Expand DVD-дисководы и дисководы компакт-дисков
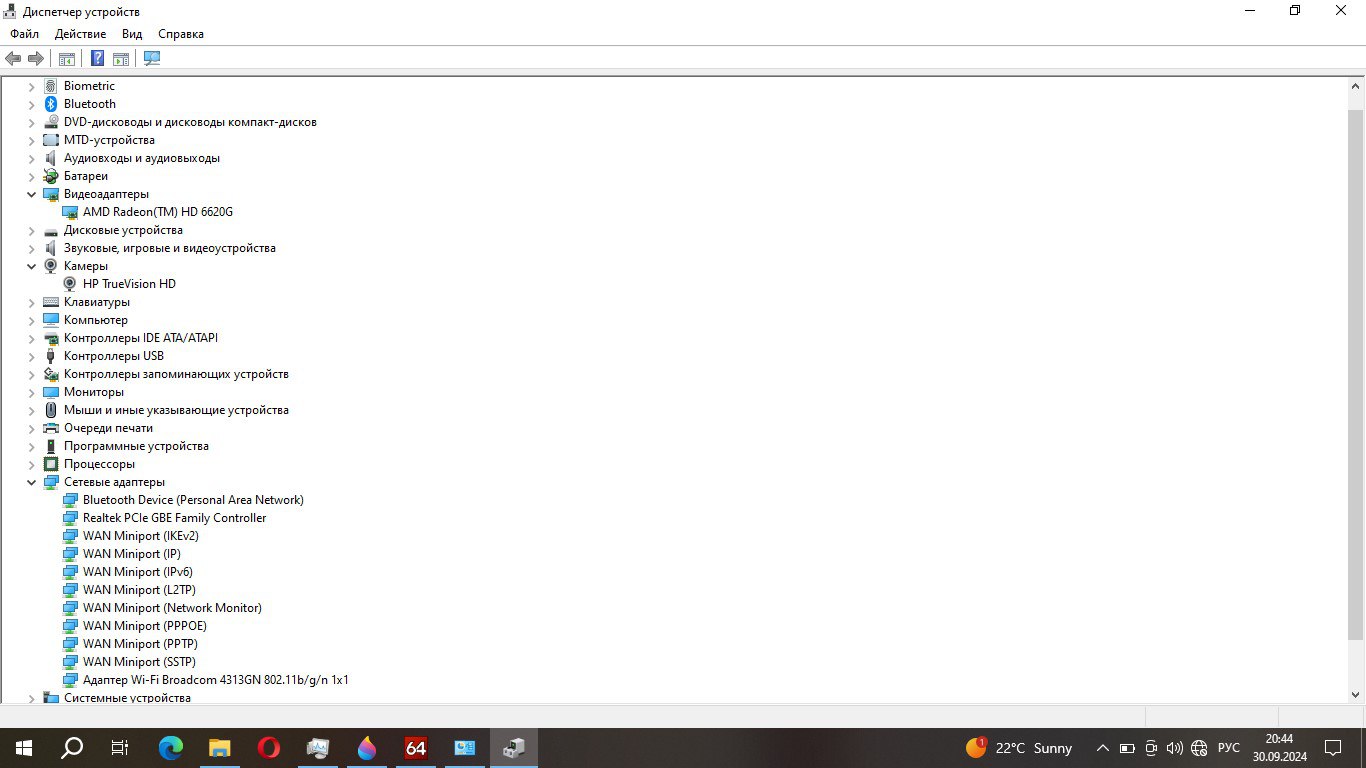Image resolution: width=1366 pixels, height=768 pixels. point(31,122)
